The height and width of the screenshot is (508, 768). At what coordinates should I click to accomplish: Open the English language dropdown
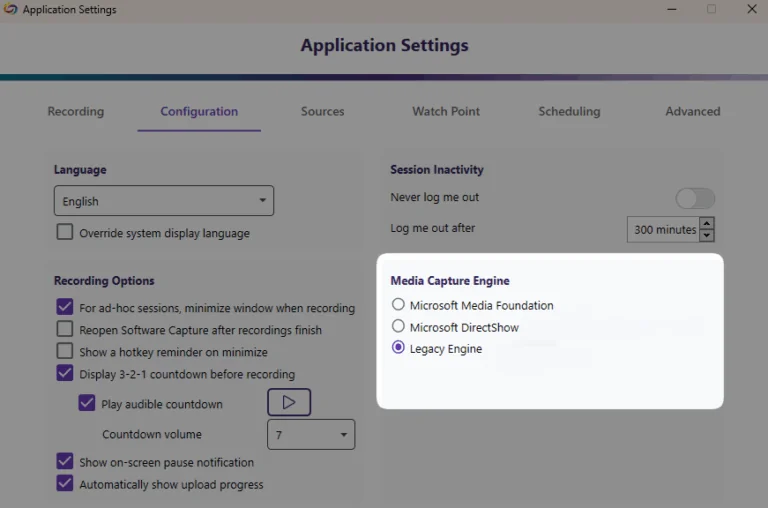pos(164,200)
